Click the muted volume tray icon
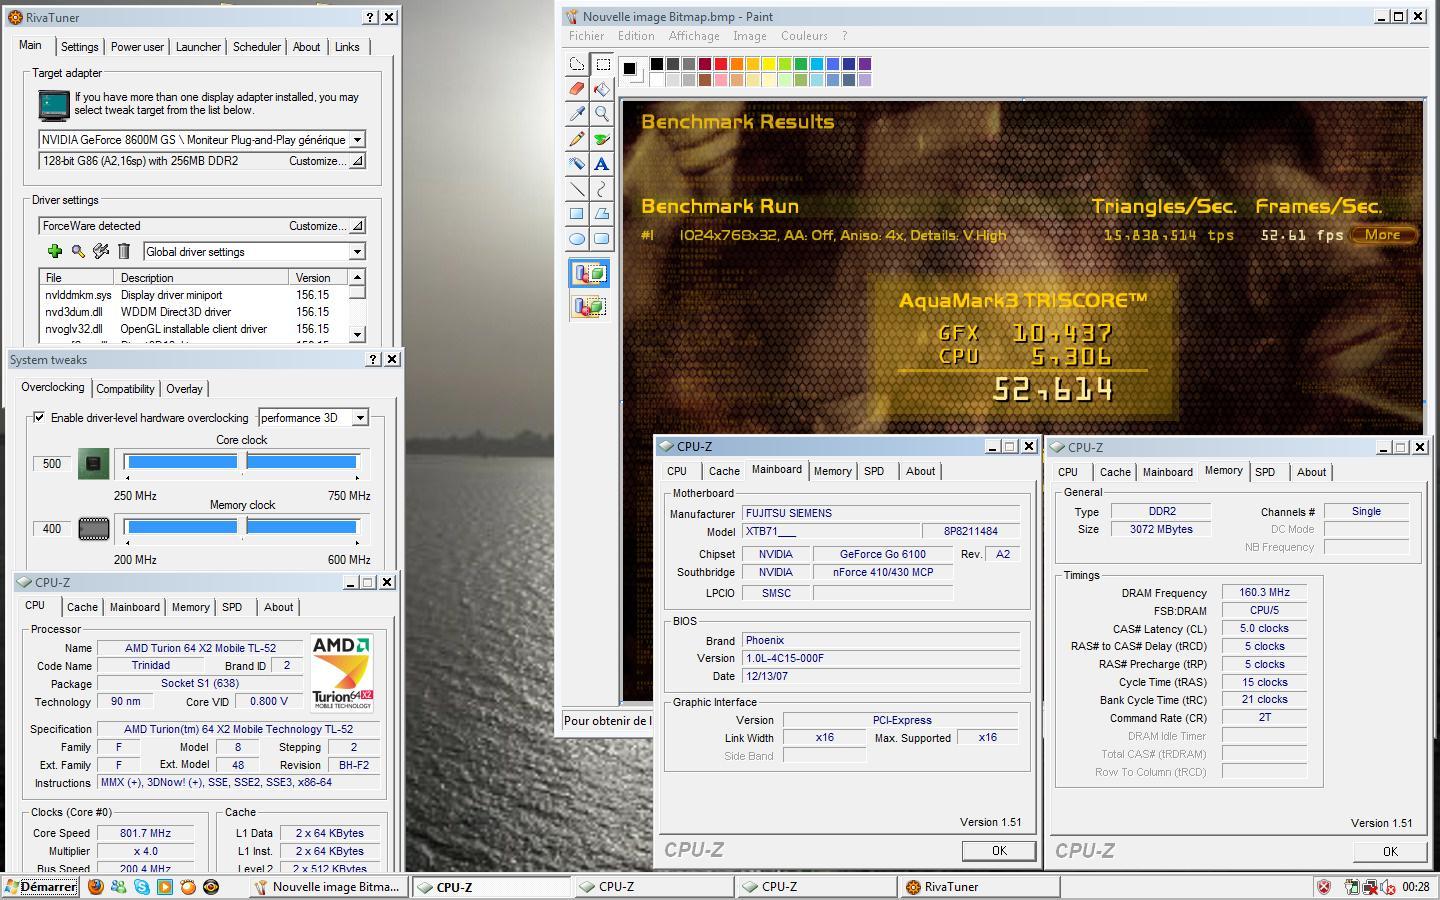 [x=1388, y=887]
